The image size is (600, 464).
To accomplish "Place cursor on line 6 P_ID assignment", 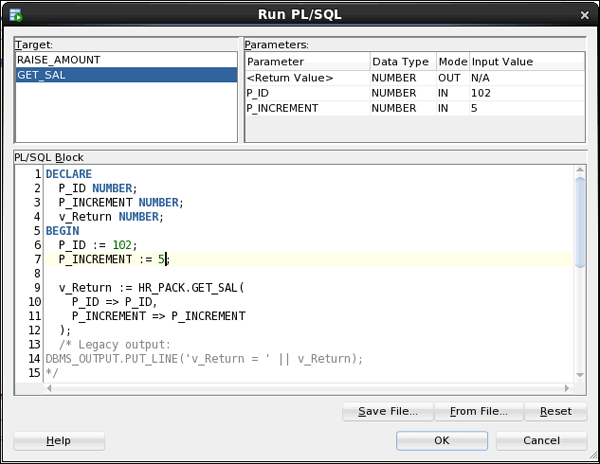I will 98,245.
